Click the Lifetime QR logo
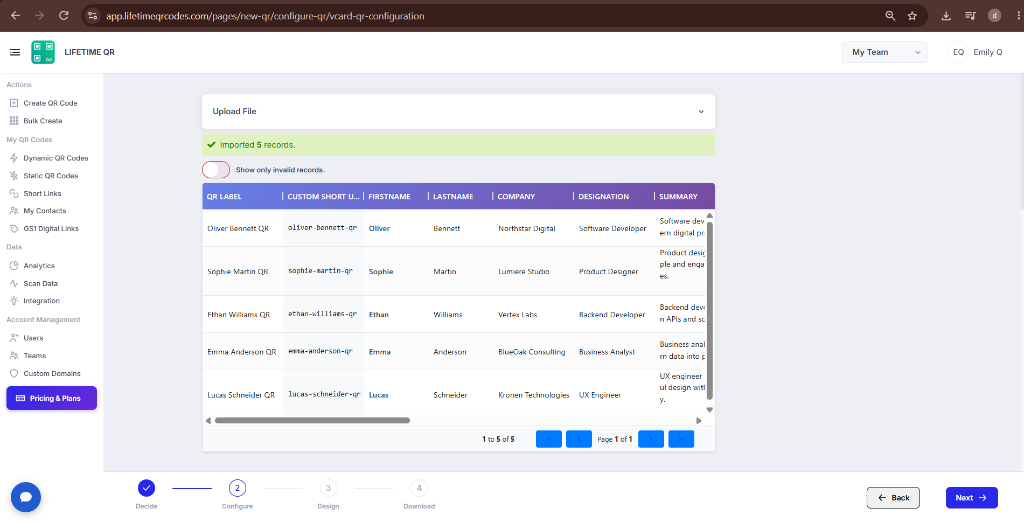The width and height of the screenshot is (1024, 522). [43, 52]
